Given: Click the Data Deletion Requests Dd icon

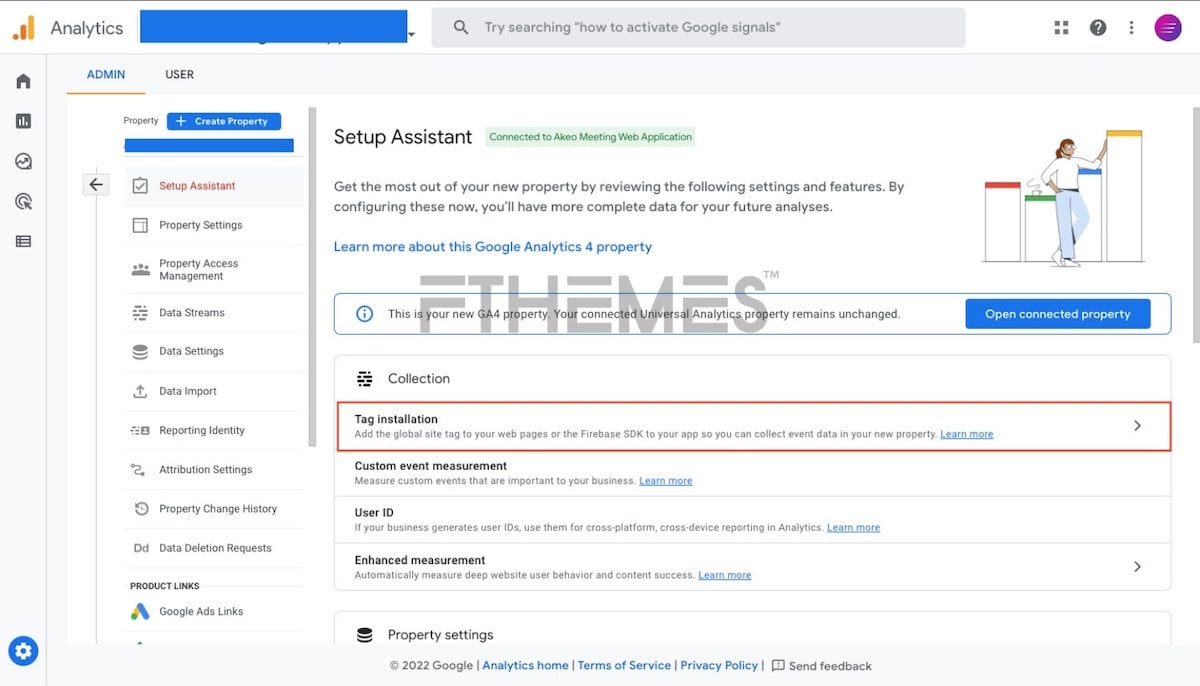Looking at the screenshot, I should [x=140, y=548].
